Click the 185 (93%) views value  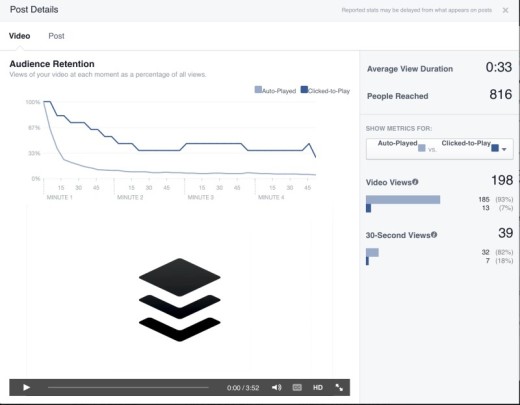(x=496, y=199)
